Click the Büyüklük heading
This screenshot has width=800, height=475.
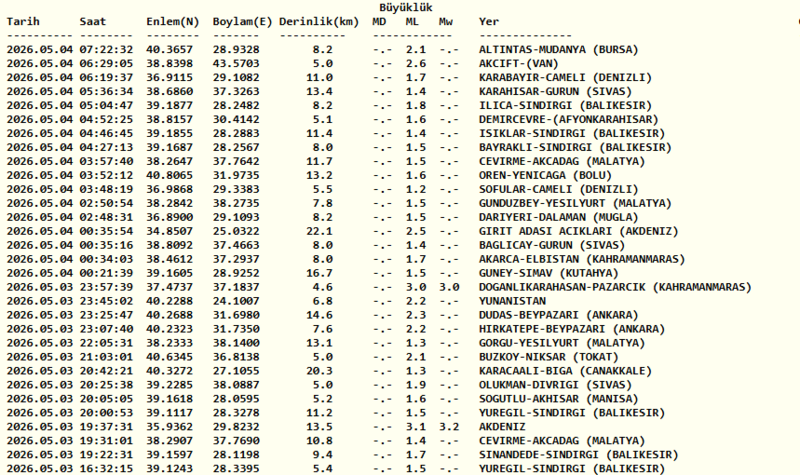pos(406,8)
